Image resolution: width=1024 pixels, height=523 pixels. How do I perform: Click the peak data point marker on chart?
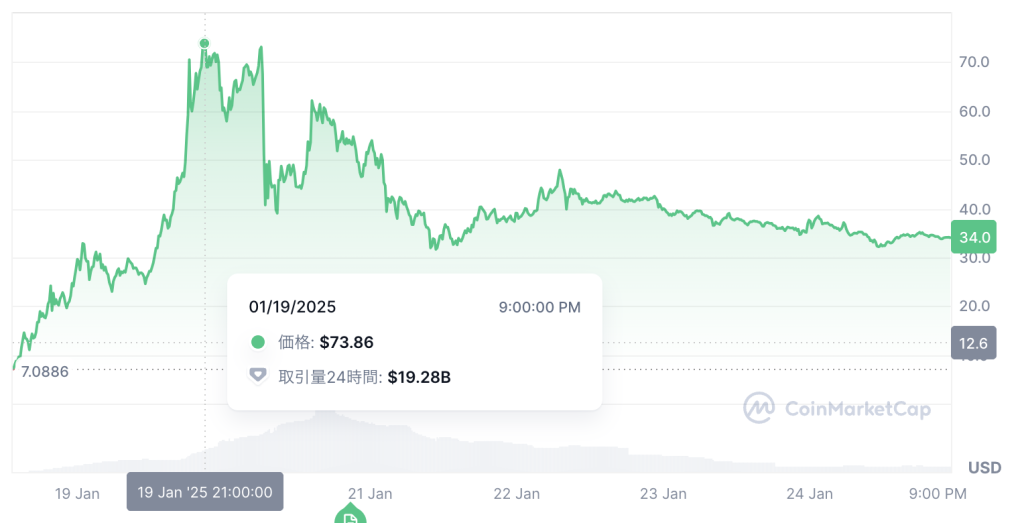click(205, 43)
